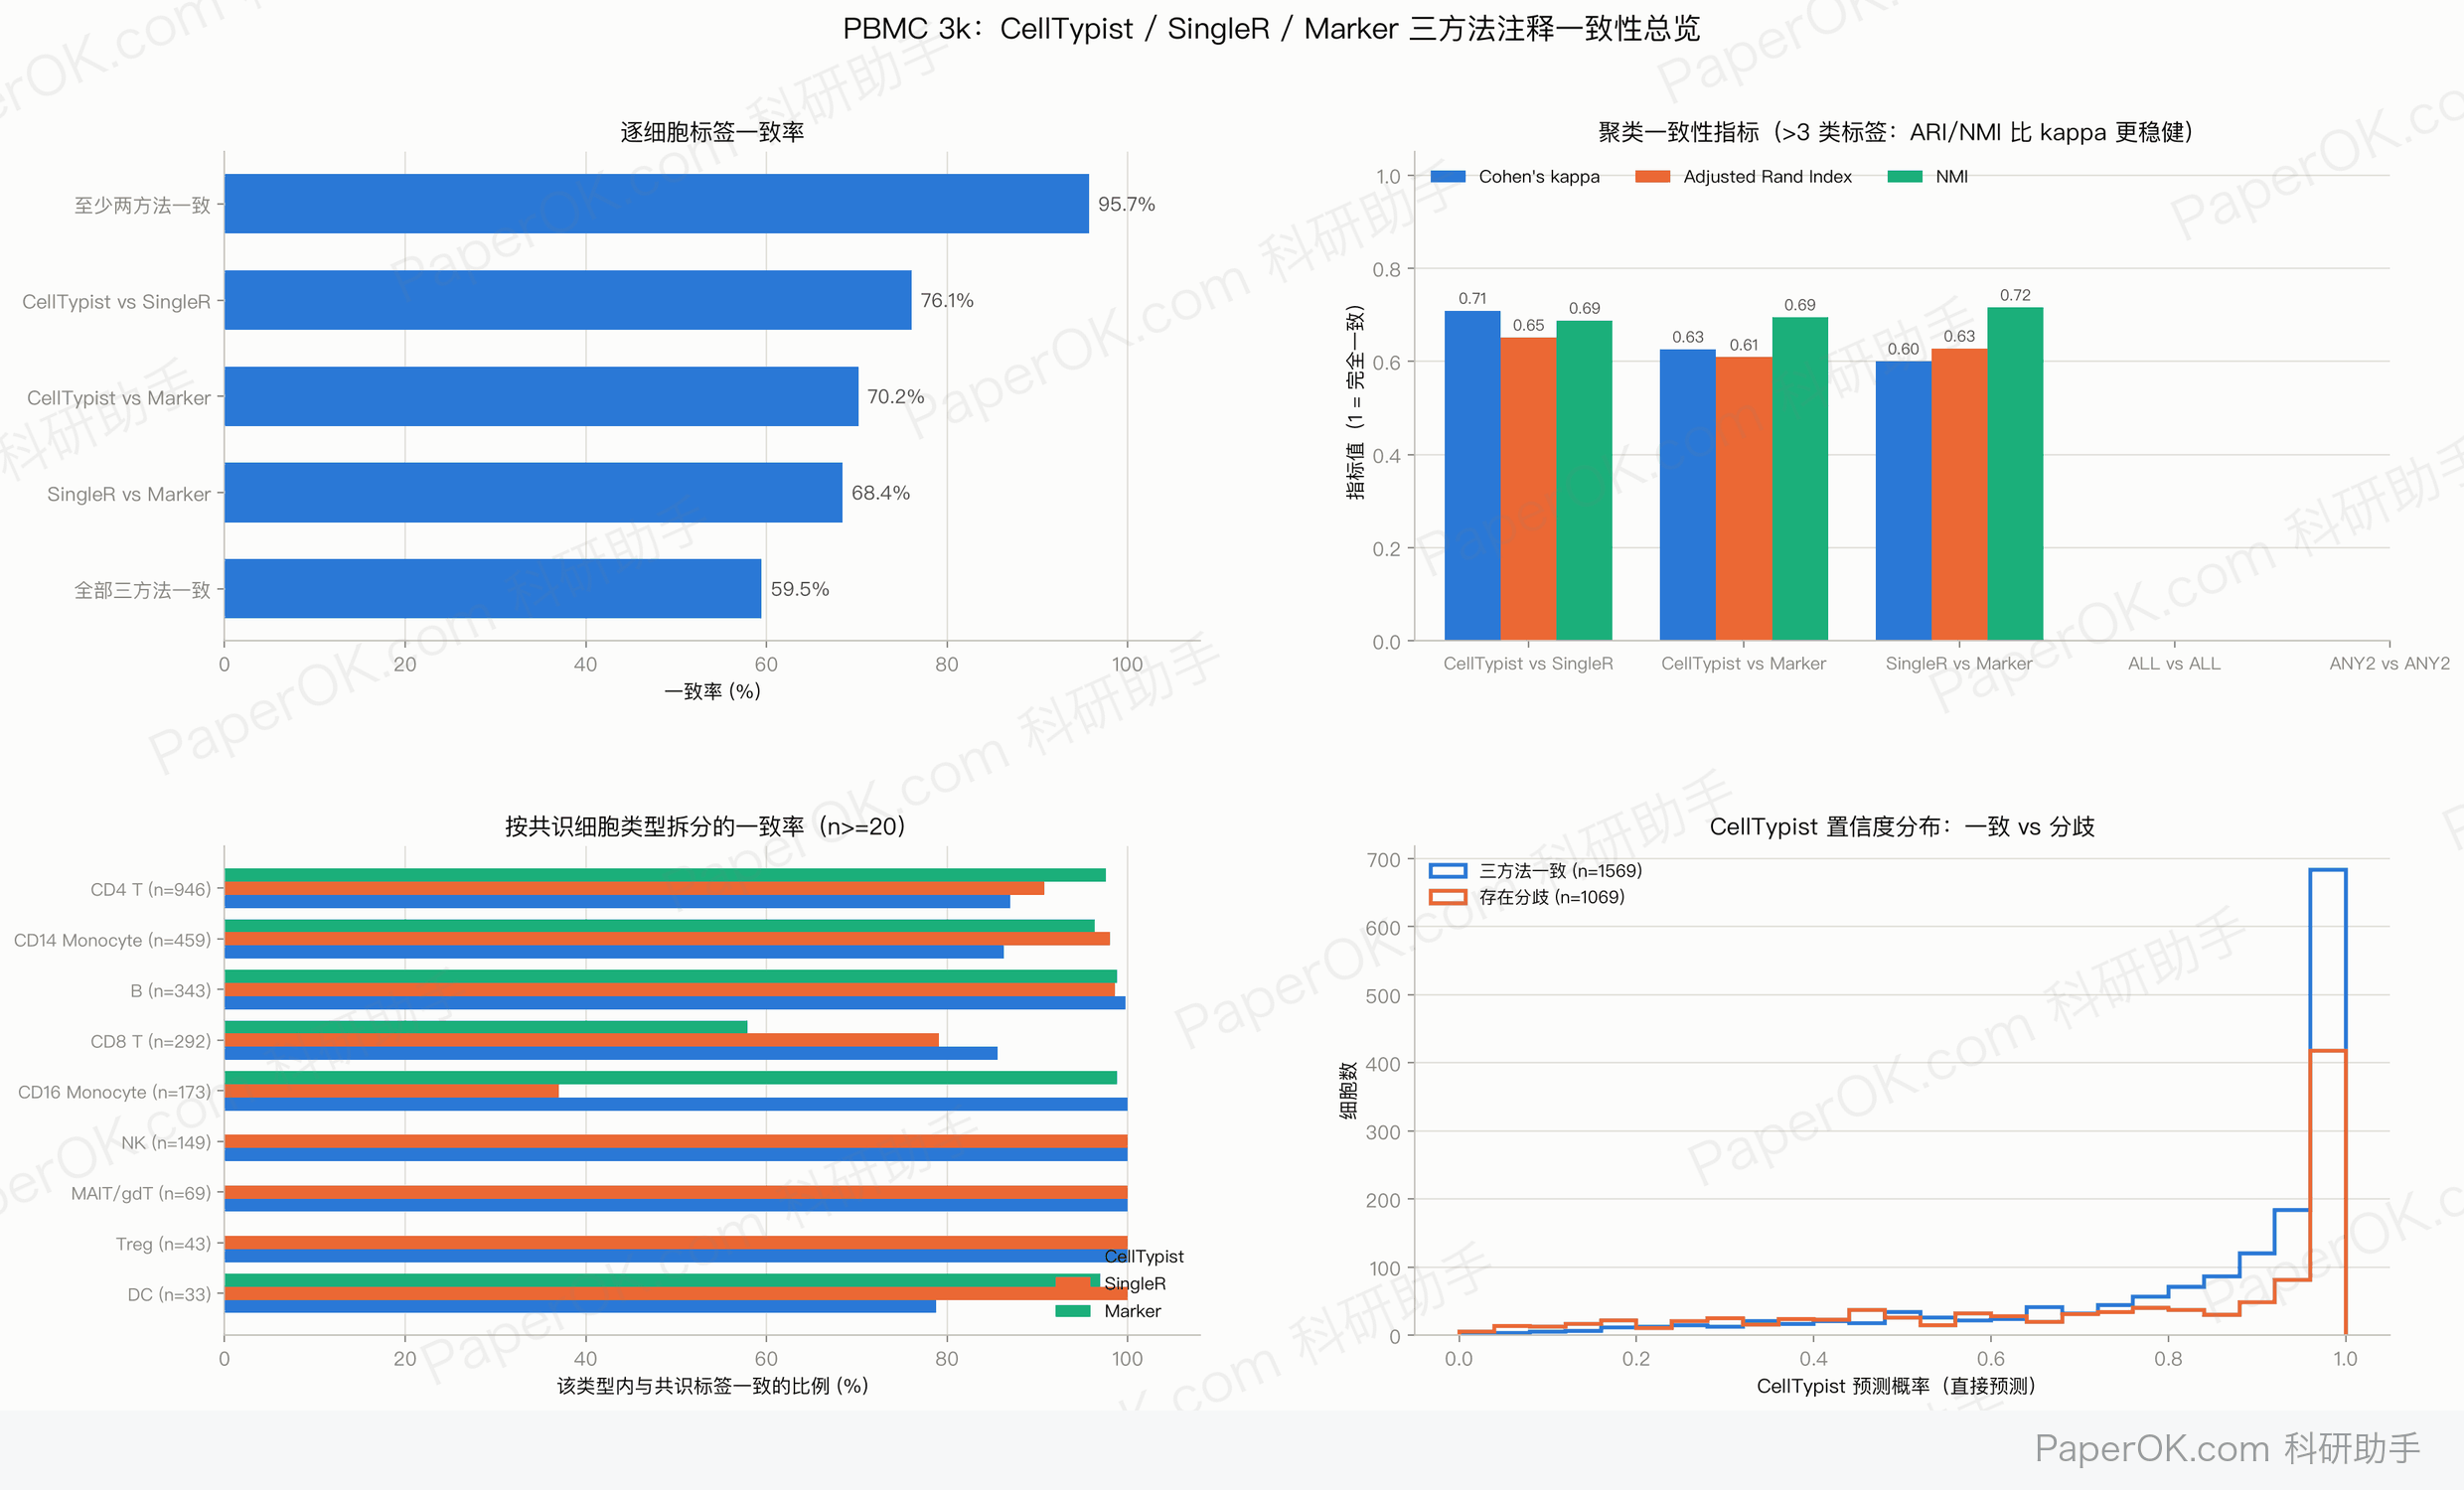Click the B (n=343) row label
This screenshot has height=1490, width=2464.
[x=170, y=990]
